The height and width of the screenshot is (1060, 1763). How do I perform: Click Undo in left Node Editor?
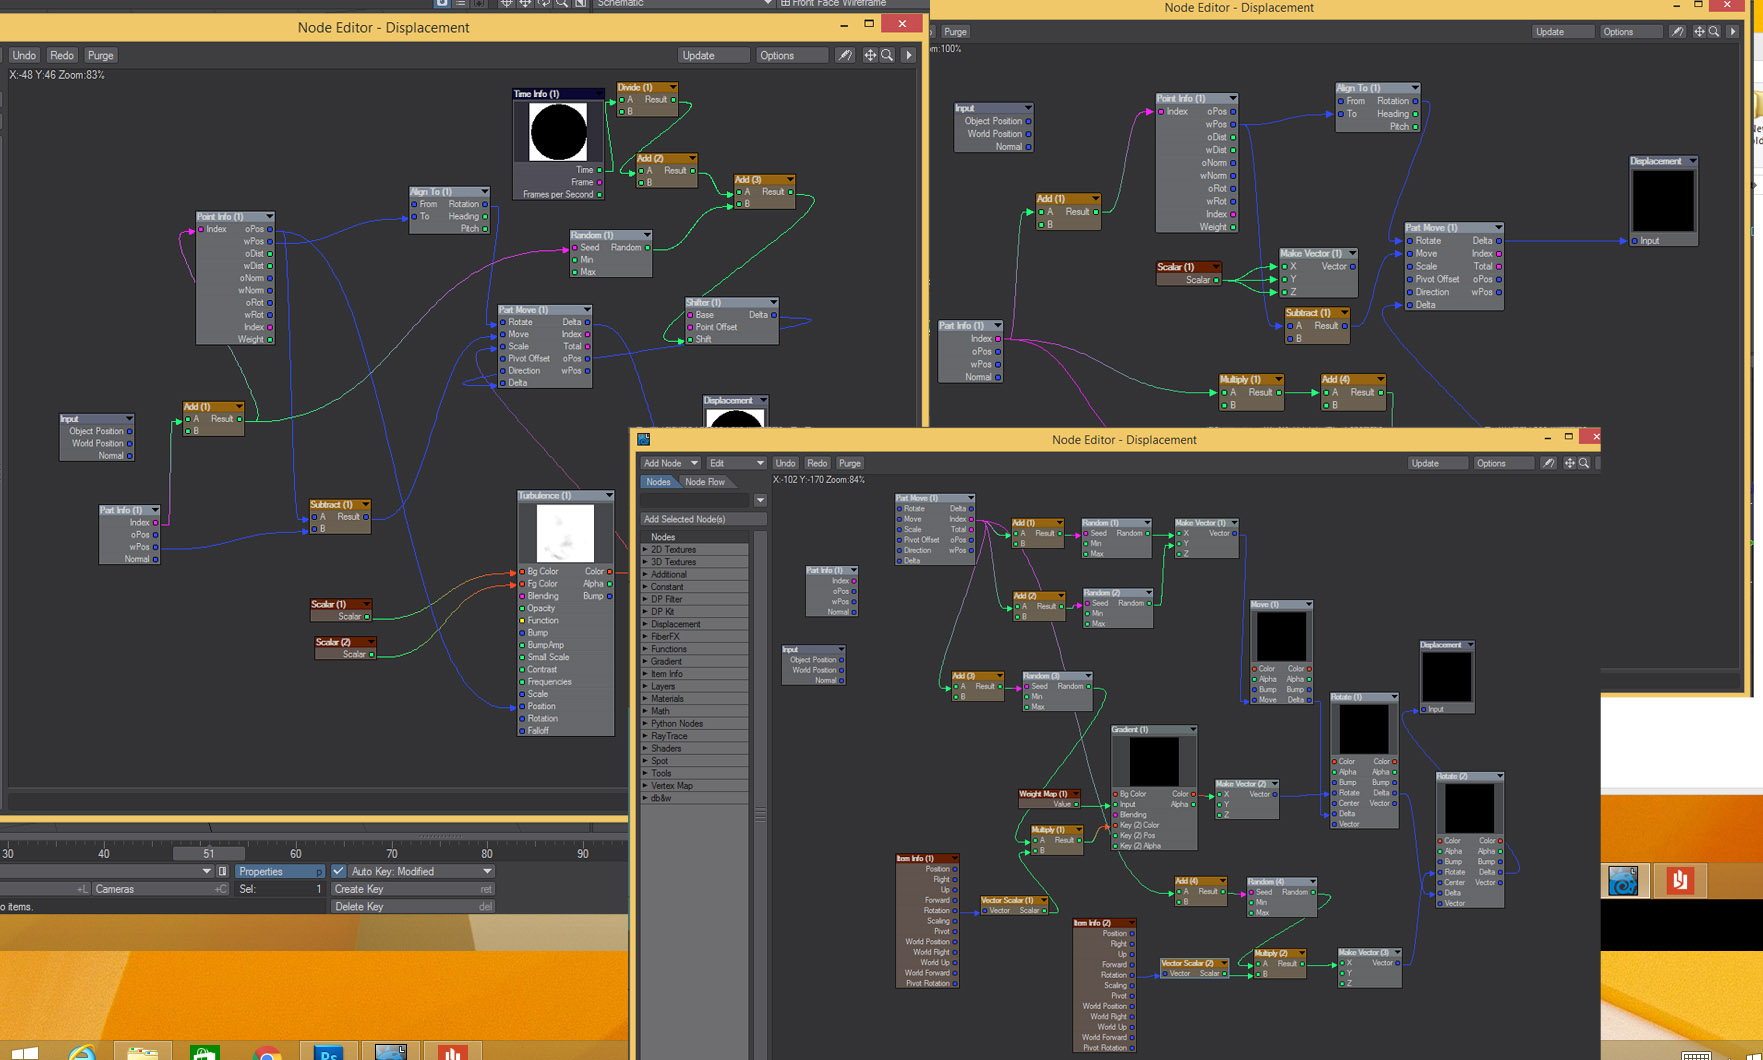click(x=24, y=56)
